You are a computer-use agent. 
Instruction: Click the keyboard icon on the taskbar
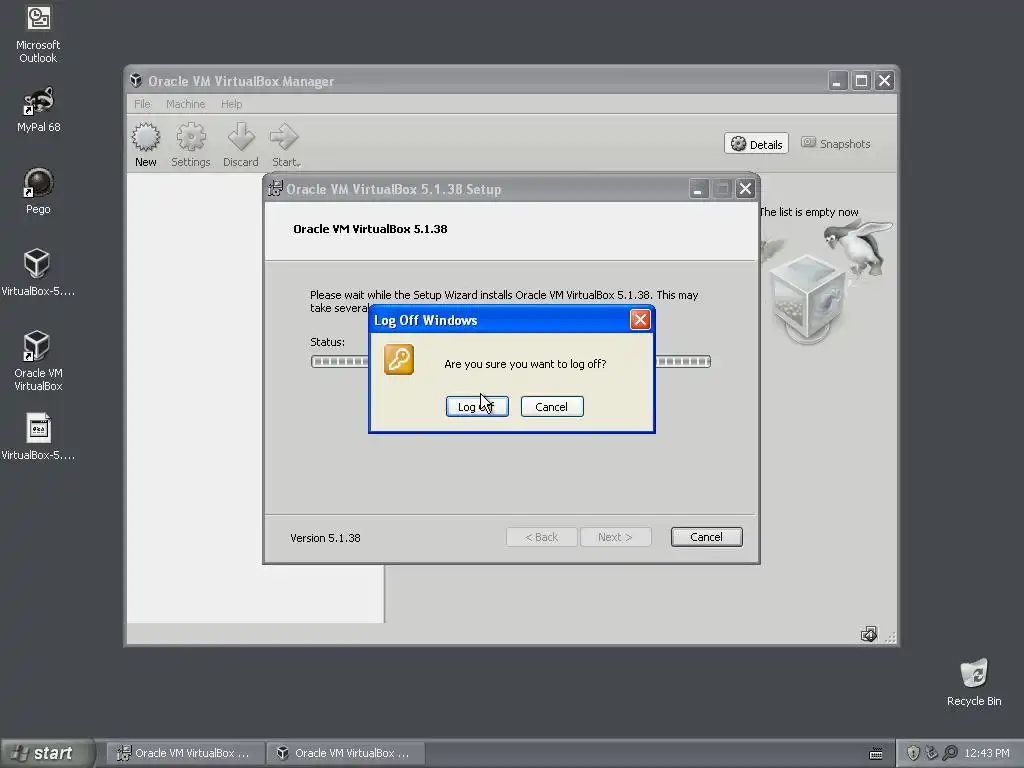click(876, 754)
